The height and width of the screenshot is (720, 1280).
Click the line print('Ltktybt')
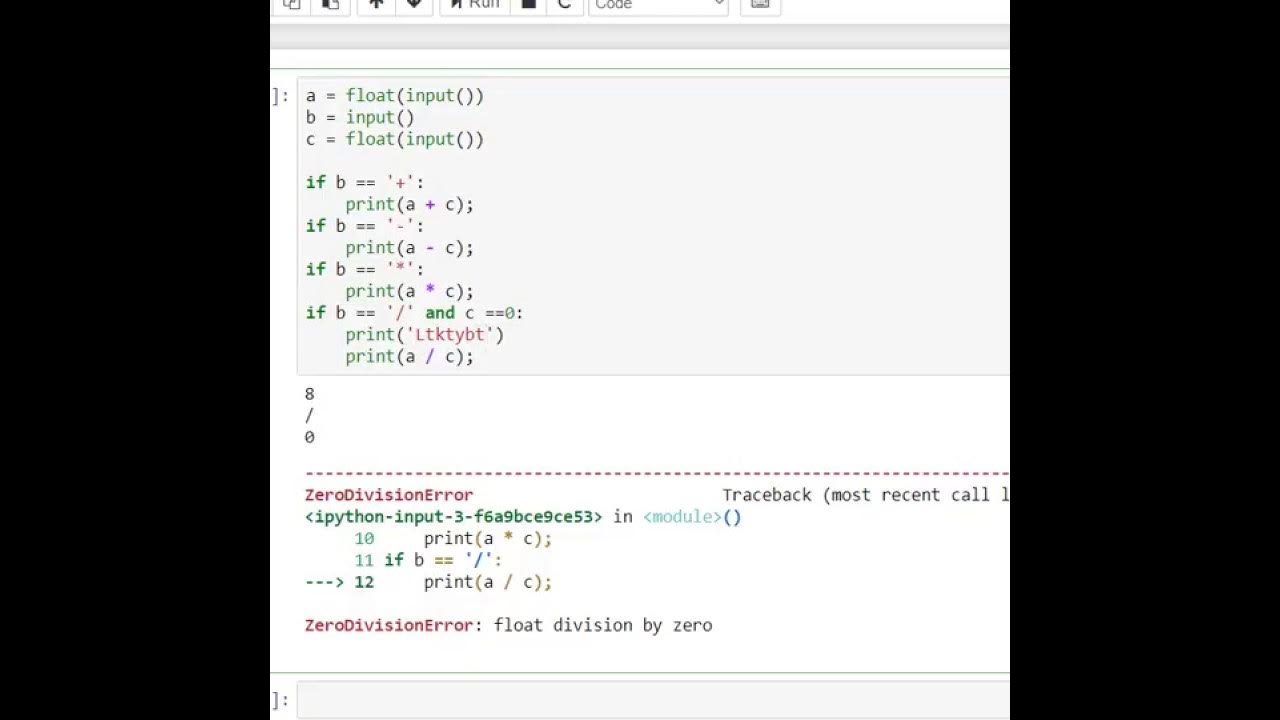click(x=424, y=334)
